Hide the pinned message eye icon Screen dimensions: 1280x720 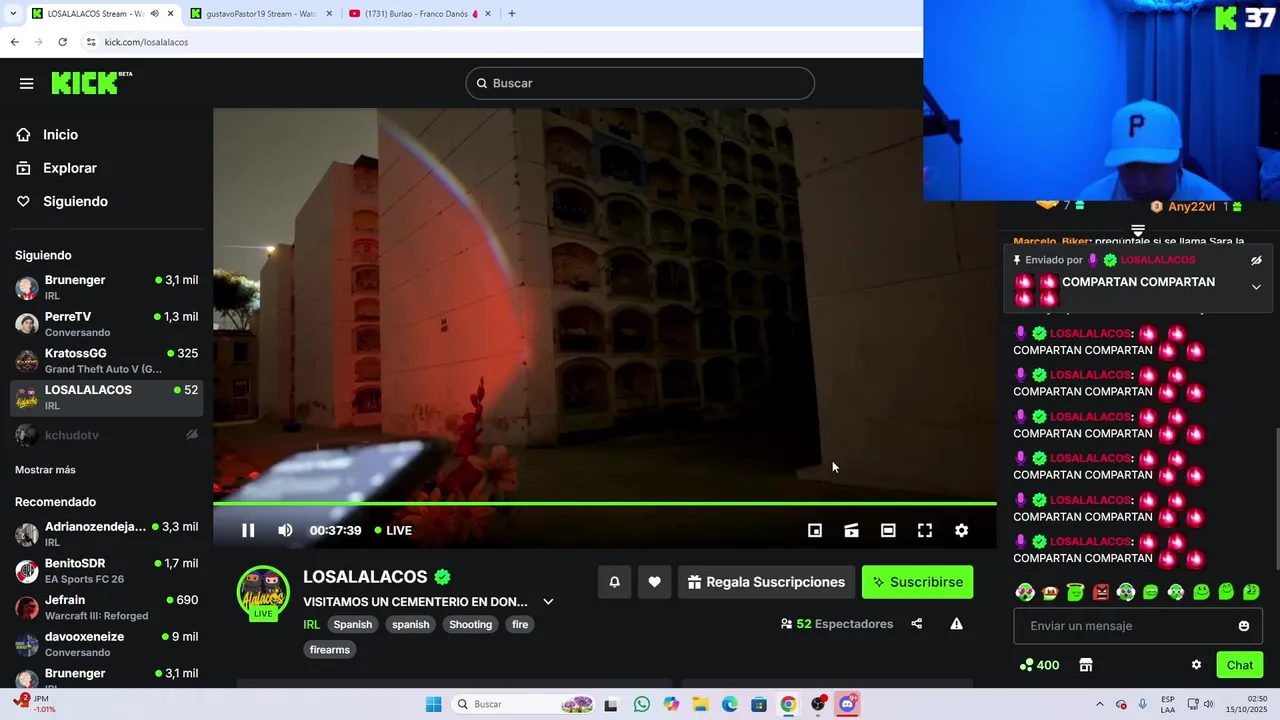(1256, 260)
